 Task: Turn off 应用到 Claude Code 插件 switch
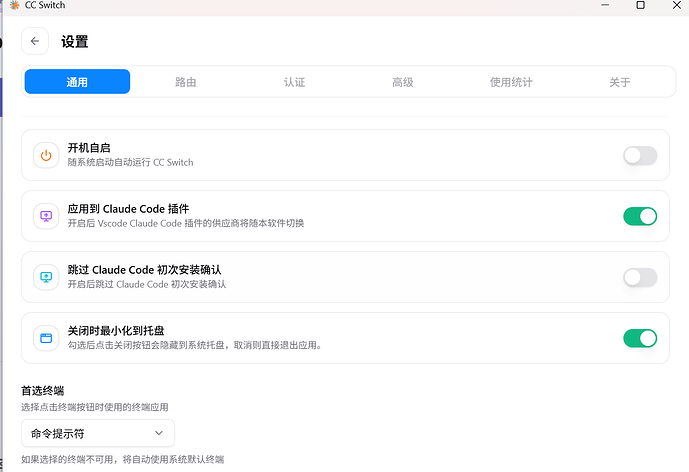click(x=640, y=216)
